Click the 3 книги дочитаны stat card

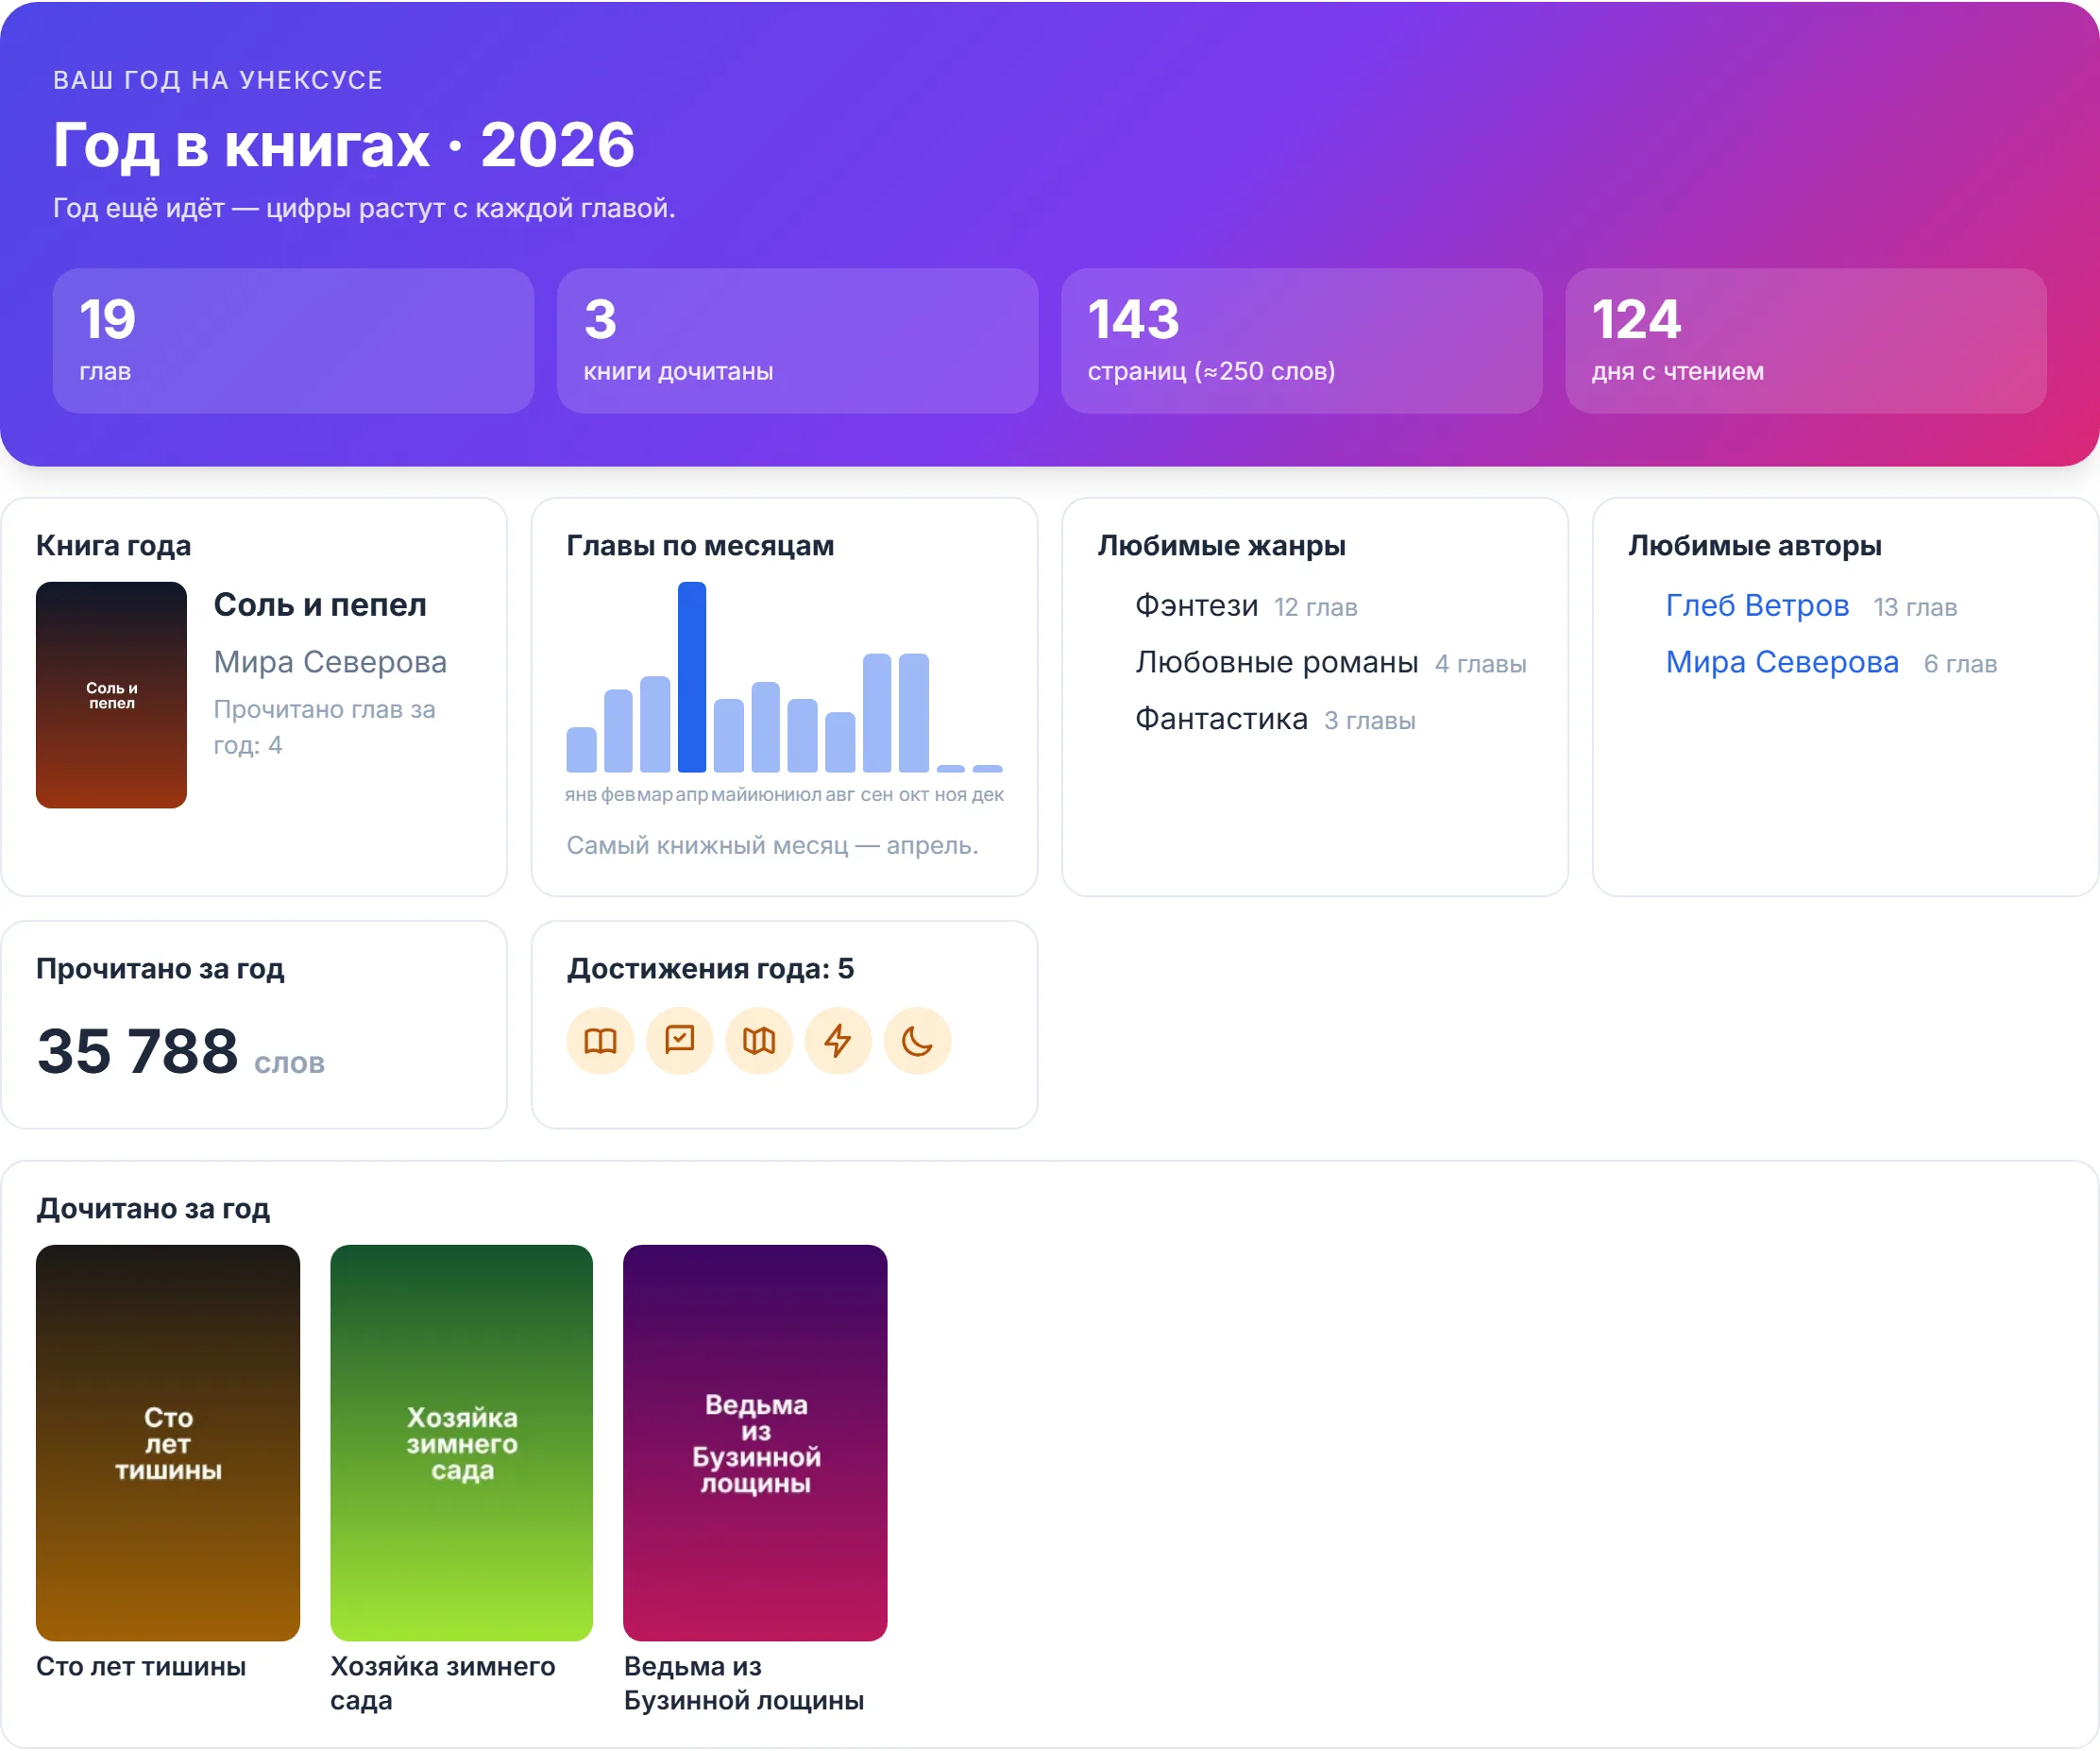[x=797, y=341]
